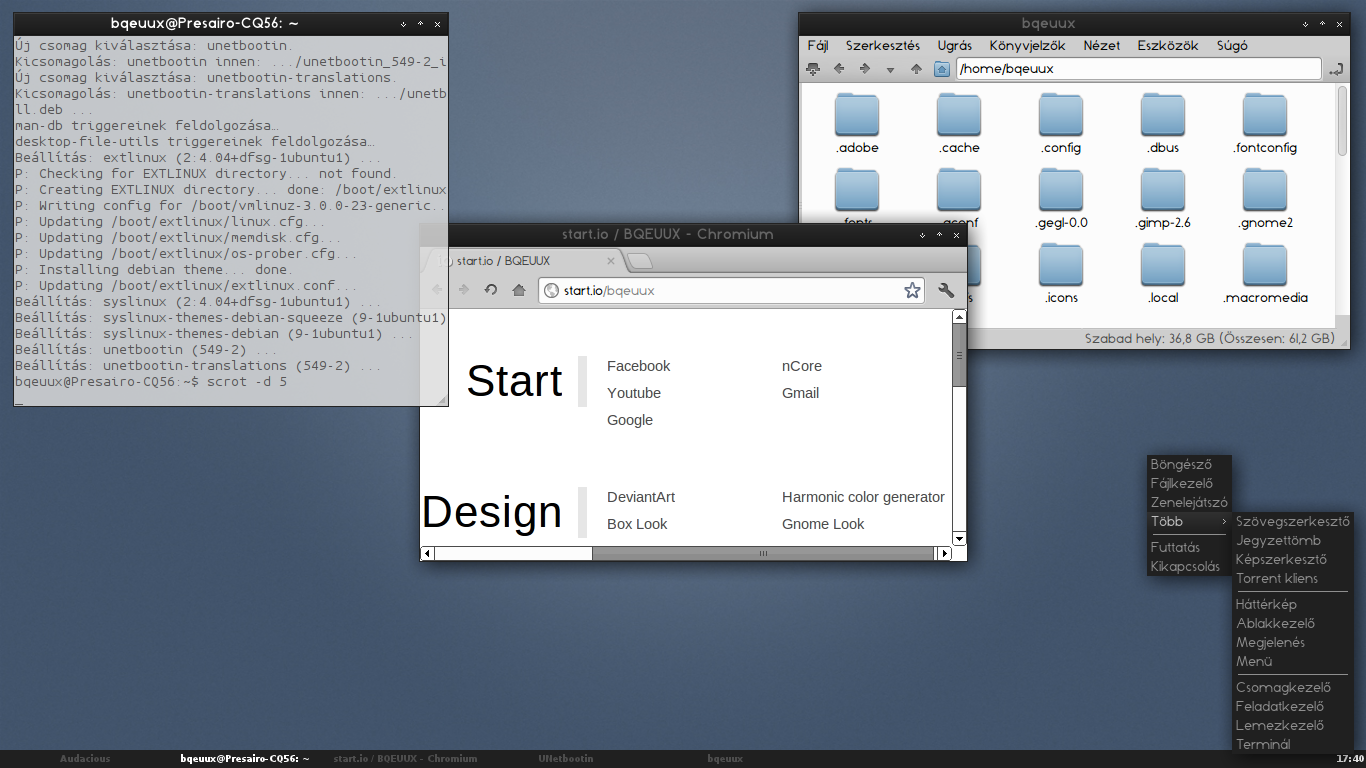The width and height of the screenshot is (1366, 768).
Task: Click the go arrow beside the path field
Action: coord(1336,69)
